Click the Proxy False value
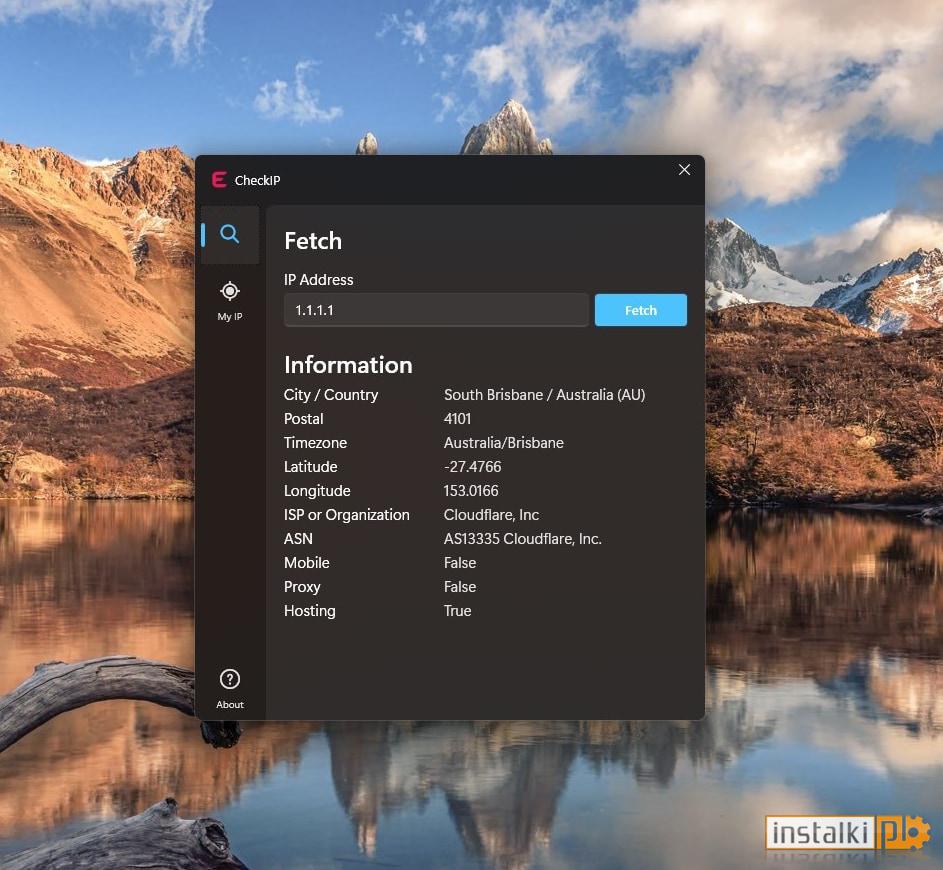Screen dimensions: 943x870 [459, 587]
